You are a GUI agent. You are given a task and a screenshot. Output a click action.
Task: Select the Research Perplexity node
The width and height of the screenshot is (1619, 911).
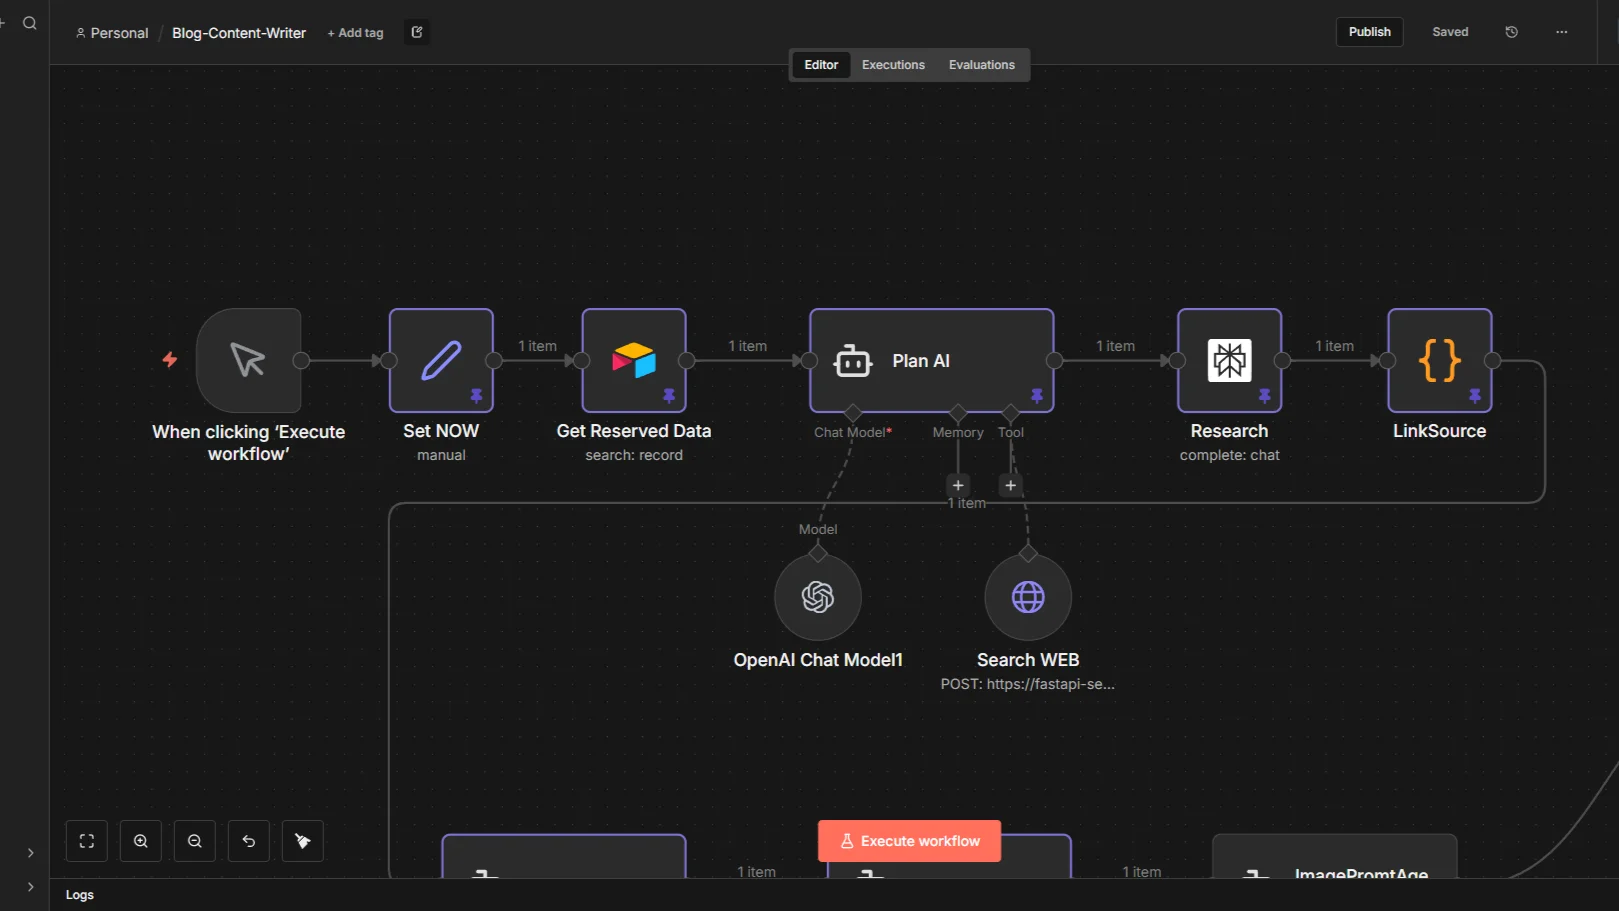point(1229,360)
